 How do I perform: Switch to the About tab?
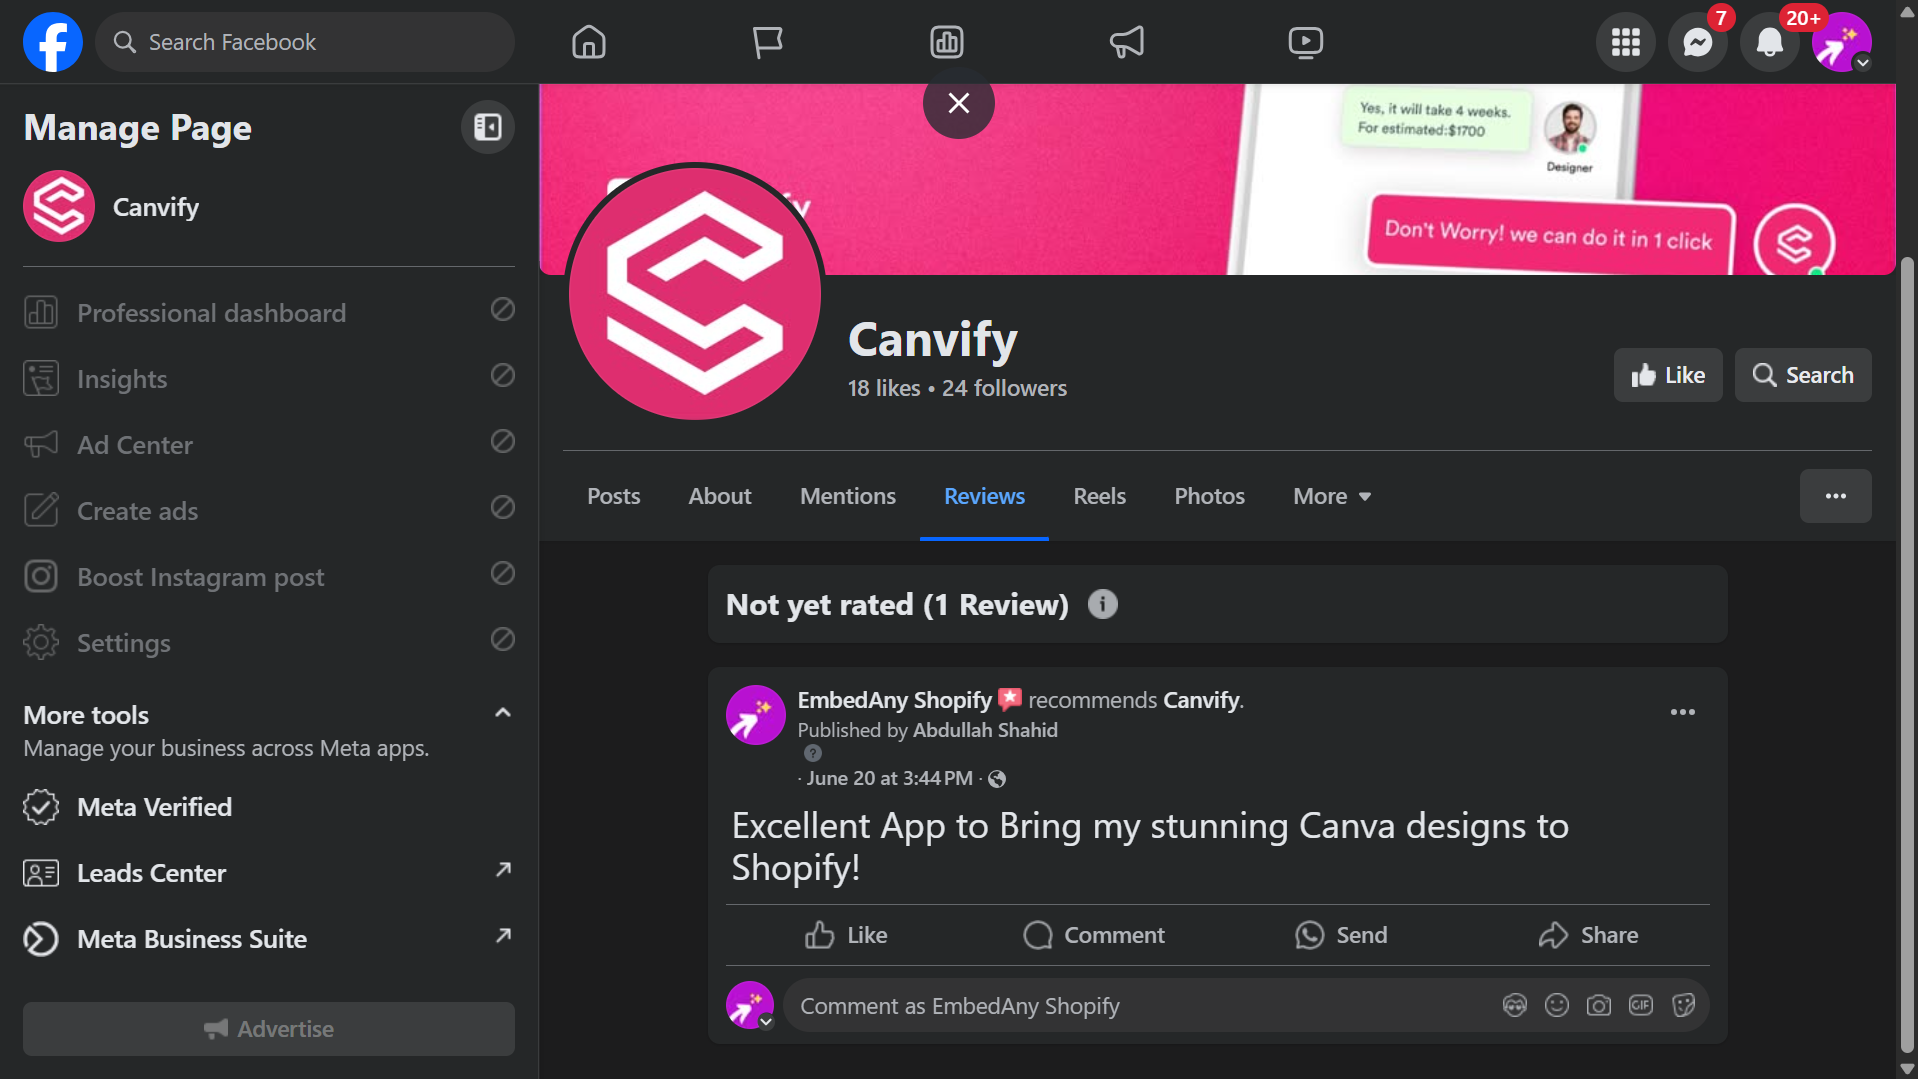(x=719, y=496)
